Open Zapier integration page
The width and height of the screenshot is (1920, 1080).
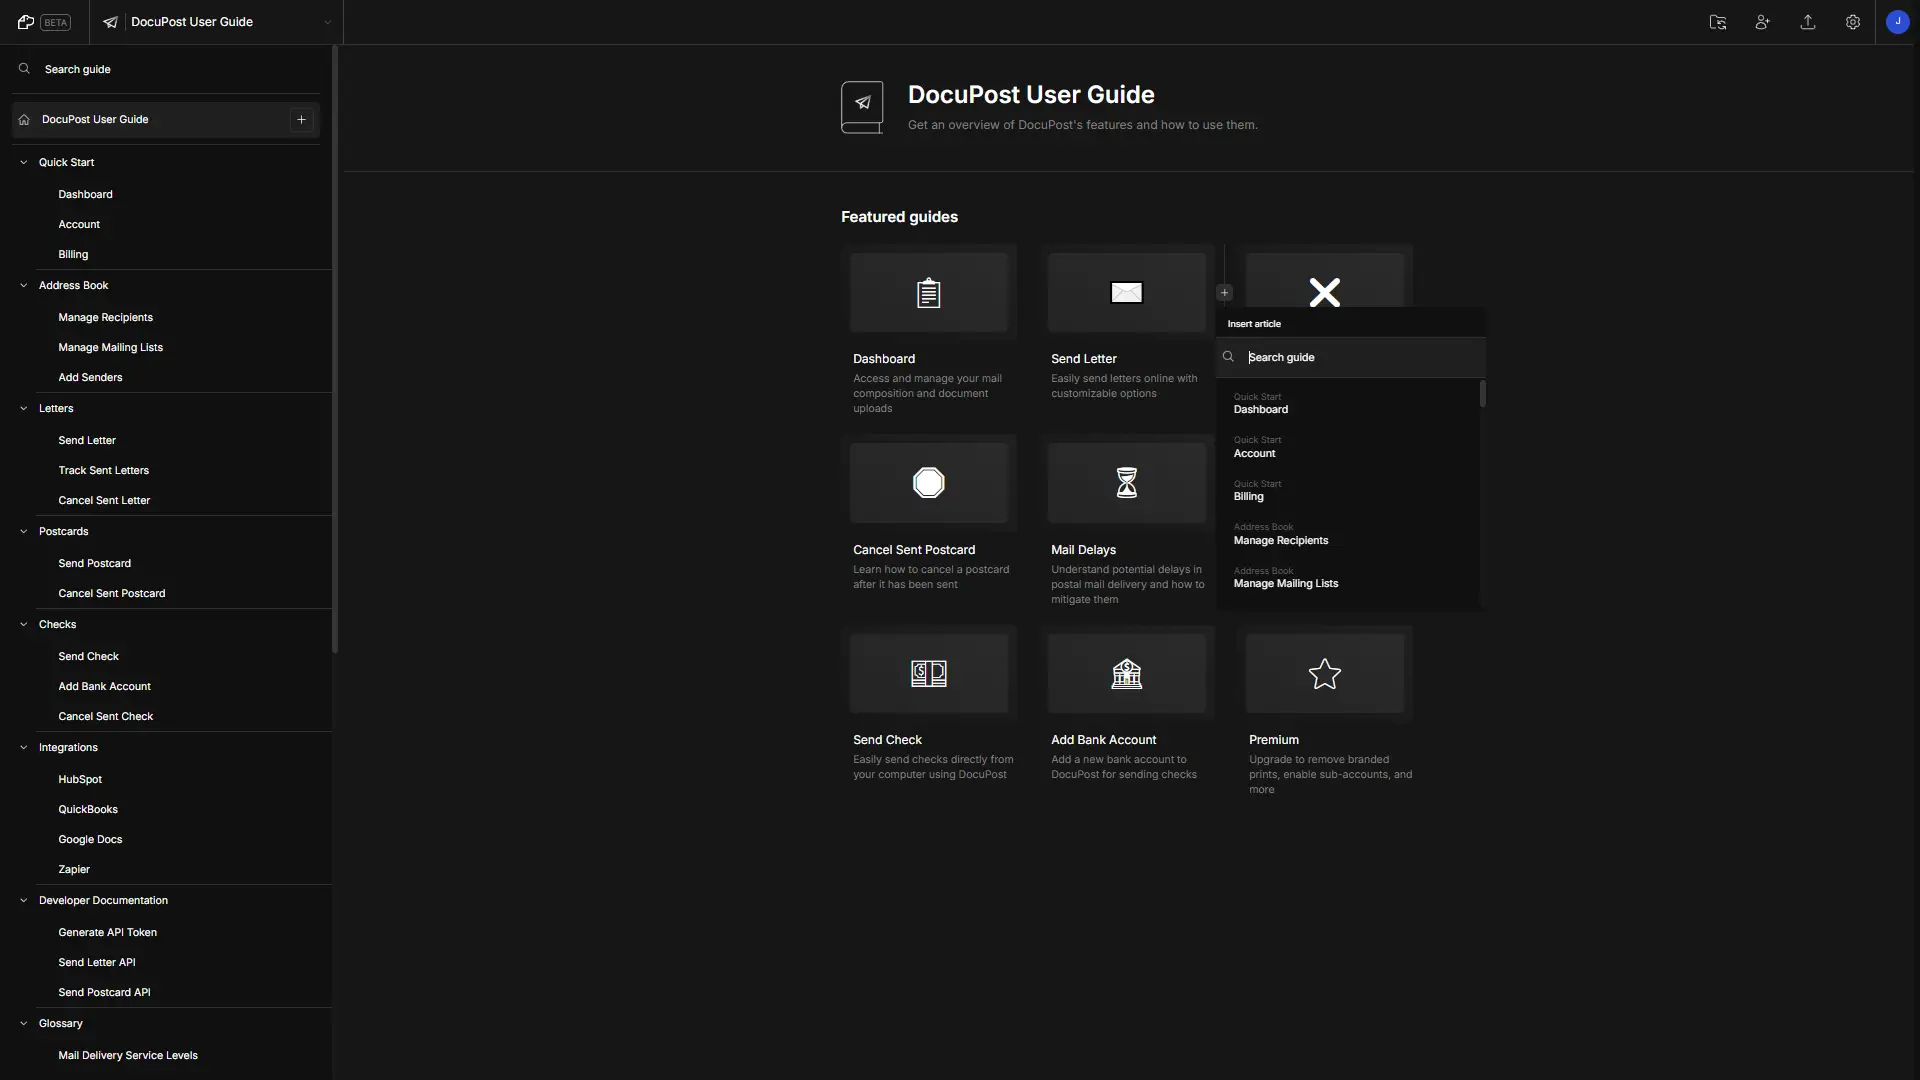pyautogui.click(x=74, y=869)
